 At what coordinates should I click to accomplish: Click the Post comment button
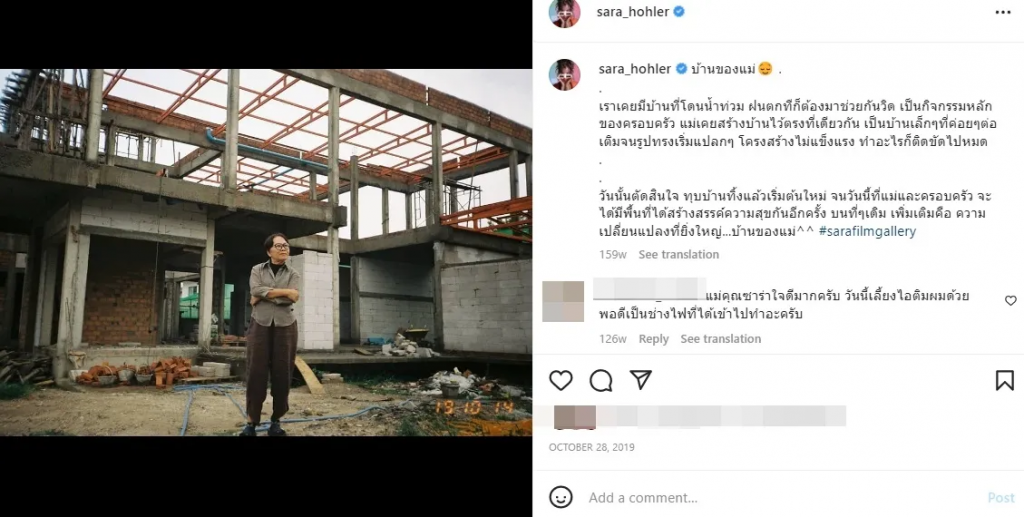pos(1000,498)
